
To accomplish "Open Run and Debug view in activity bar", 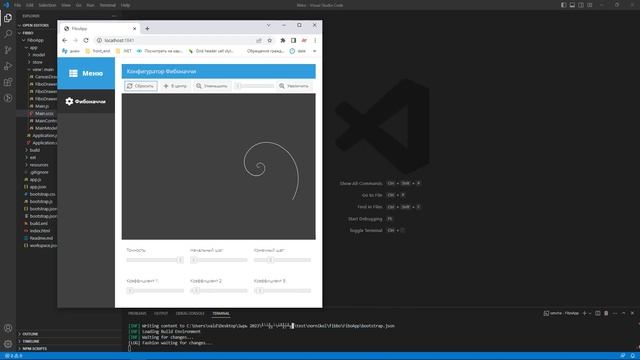I will [8, 66].
